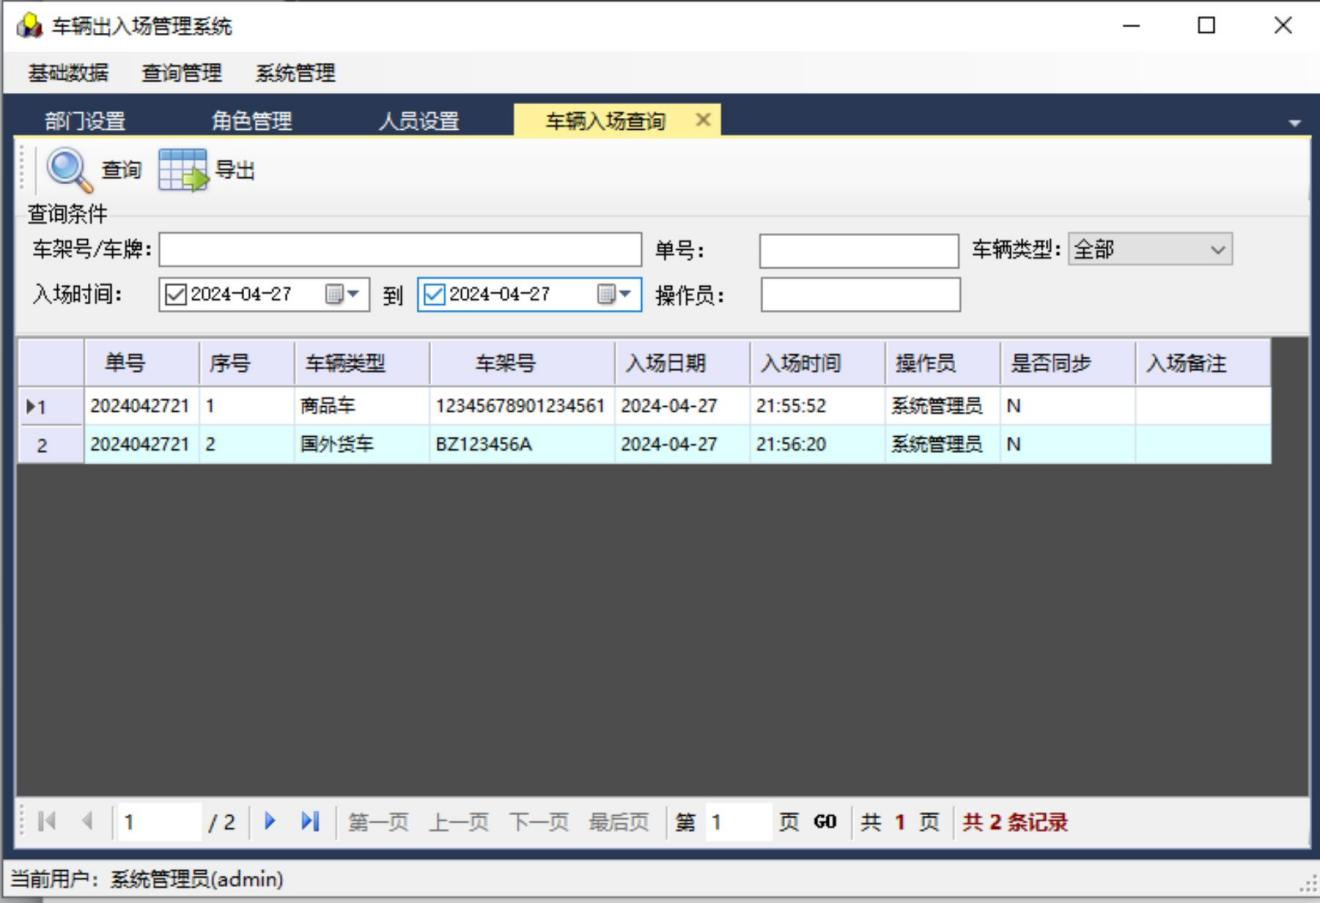Expand the 车辆类型 combo box

click(1217, 250)
